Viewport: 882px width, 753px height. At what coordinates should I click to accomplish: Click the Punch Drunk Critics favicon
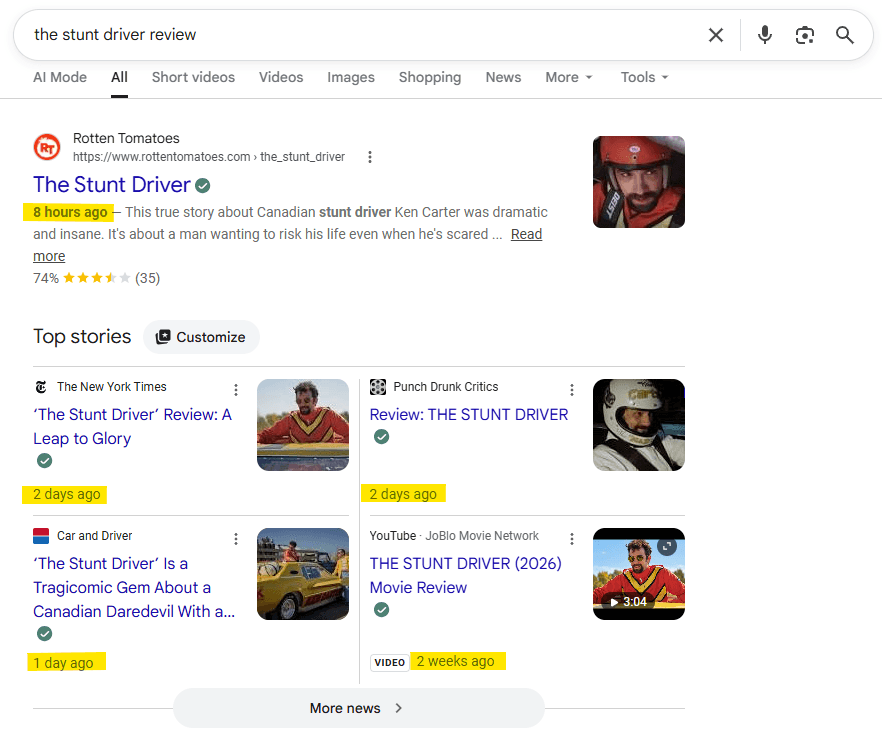(x=377, y=387)
